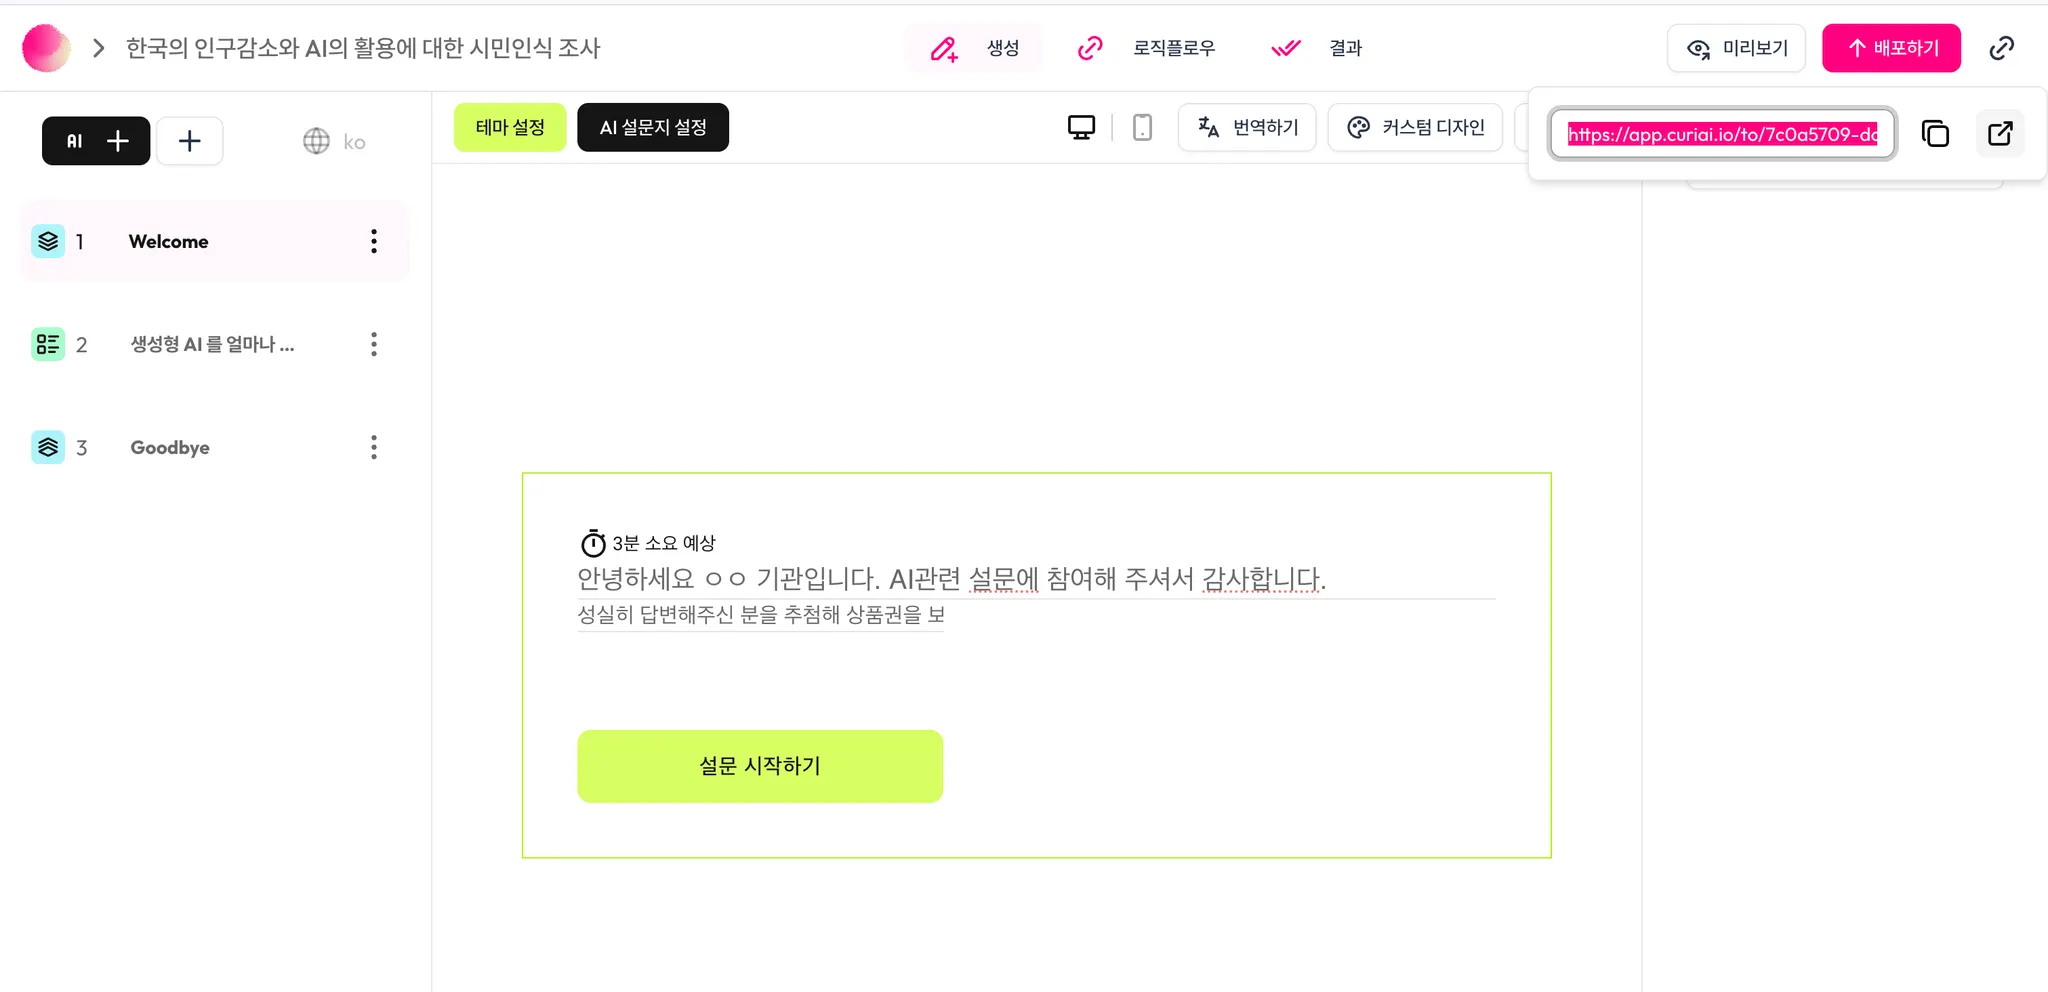Add a new question with the plus icon
Screen dimensions: 2048x992
pyautogui.click(x=190, y=141)
